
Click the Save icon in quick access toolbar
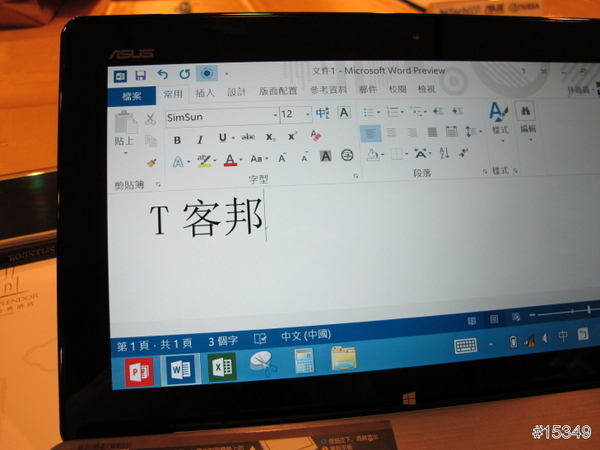pyautogui.click(x=140, y=75)
